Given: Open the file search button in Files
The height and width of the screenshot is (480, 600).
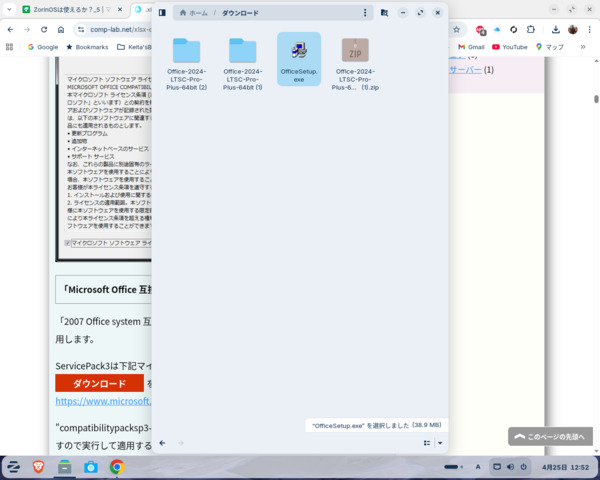Looking at the screenshot, I should (384, 13).
